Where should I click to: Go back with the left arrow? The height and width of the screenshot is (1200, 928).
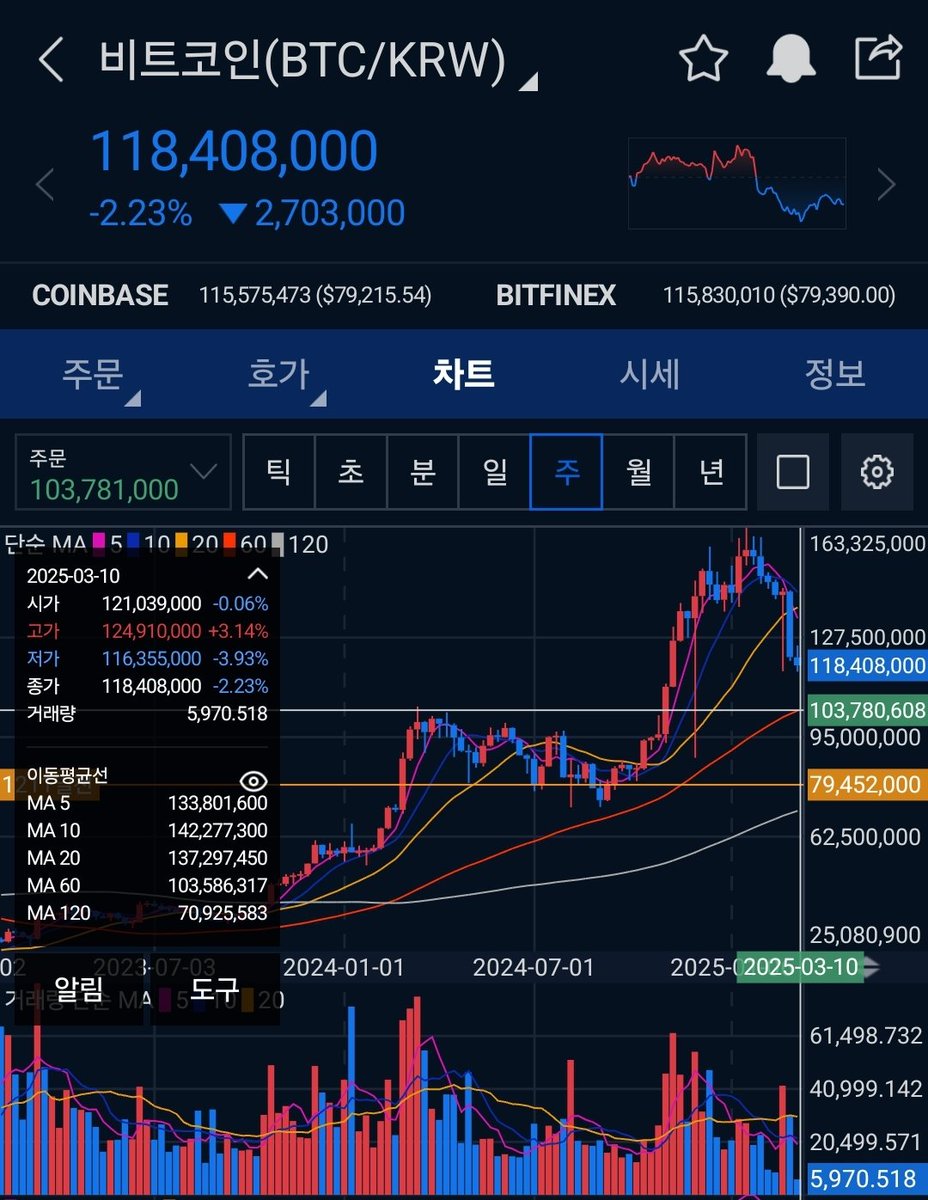point(50,61)
